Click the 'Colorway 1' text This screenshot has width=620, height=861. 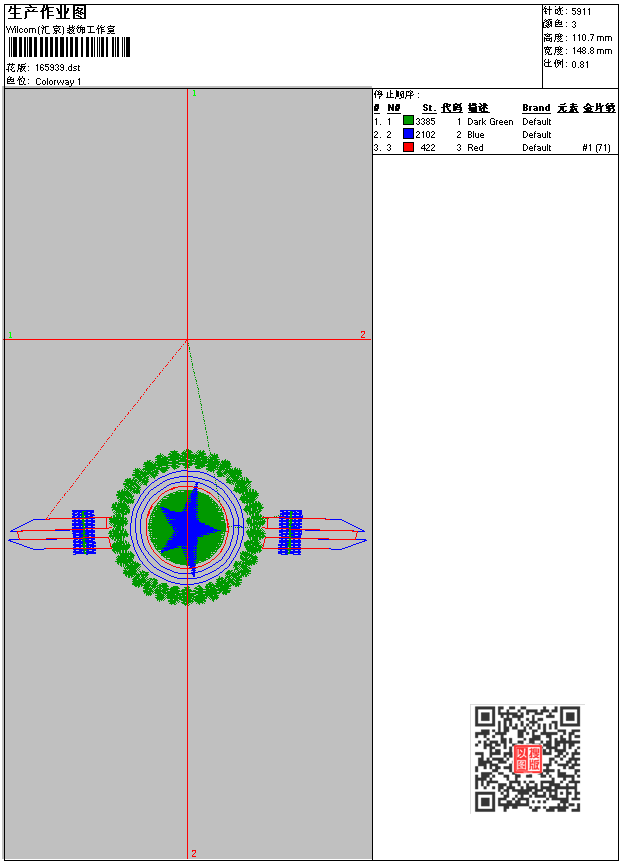pos(58,82)
